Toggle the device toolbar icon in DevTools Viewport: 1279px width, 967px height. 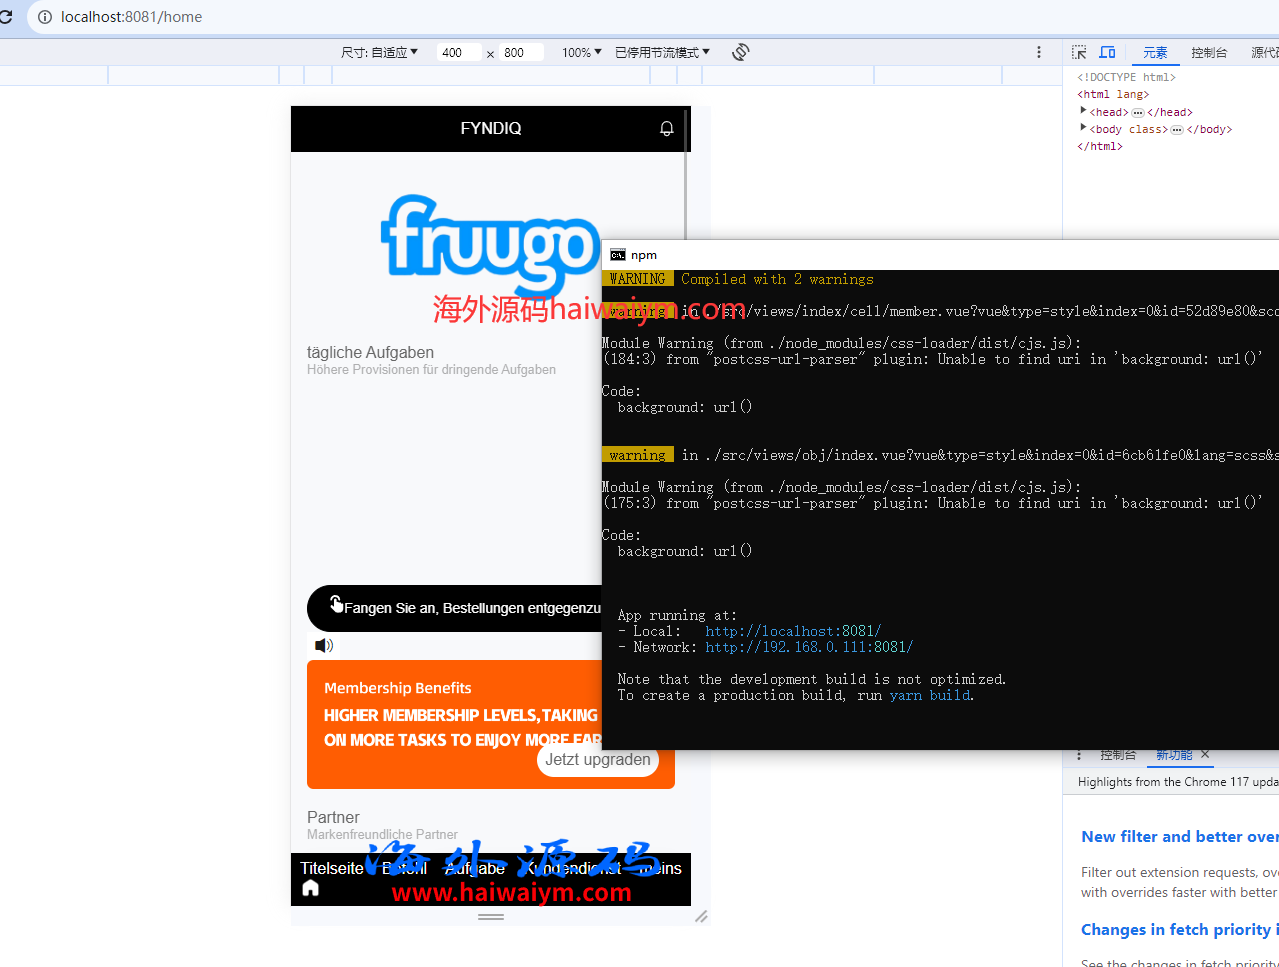coord(1107,52)
